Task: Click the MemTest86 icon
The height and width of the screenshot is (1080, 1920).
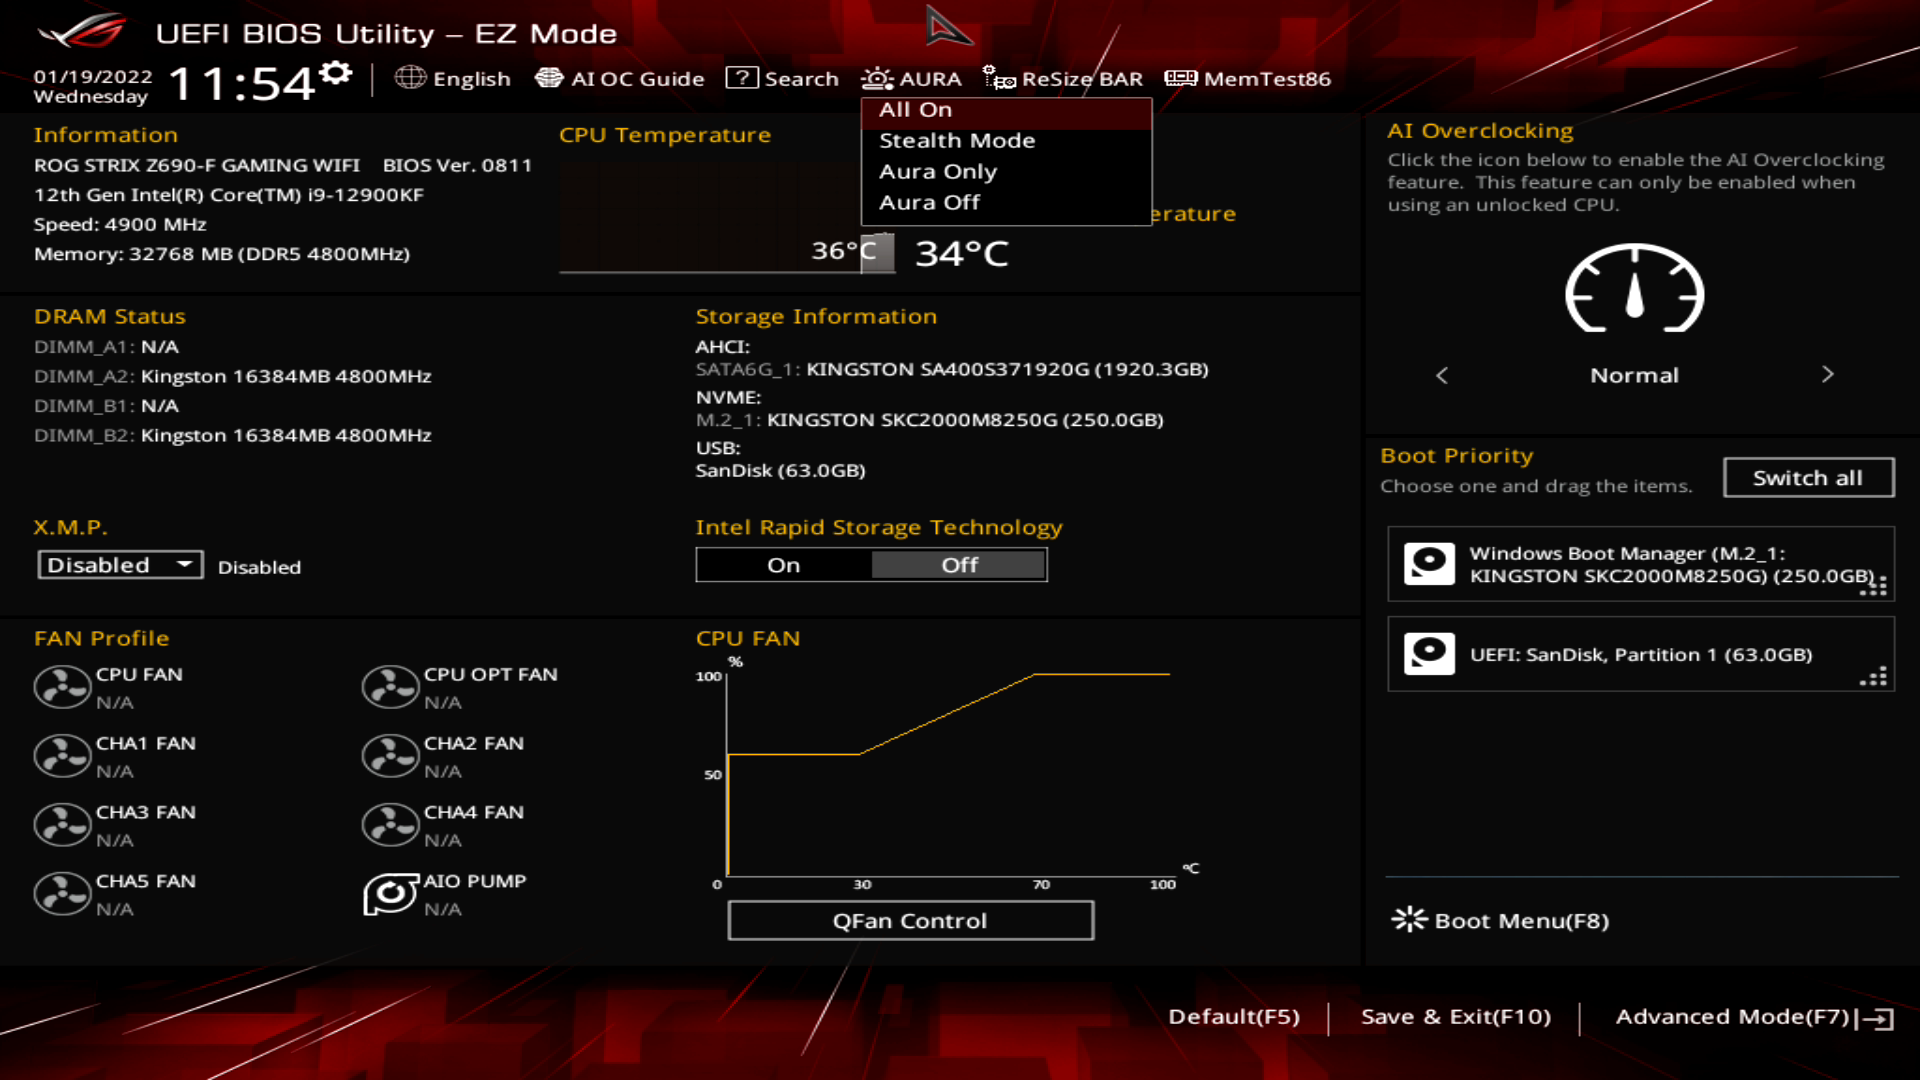Action: tap(1182, 79)
